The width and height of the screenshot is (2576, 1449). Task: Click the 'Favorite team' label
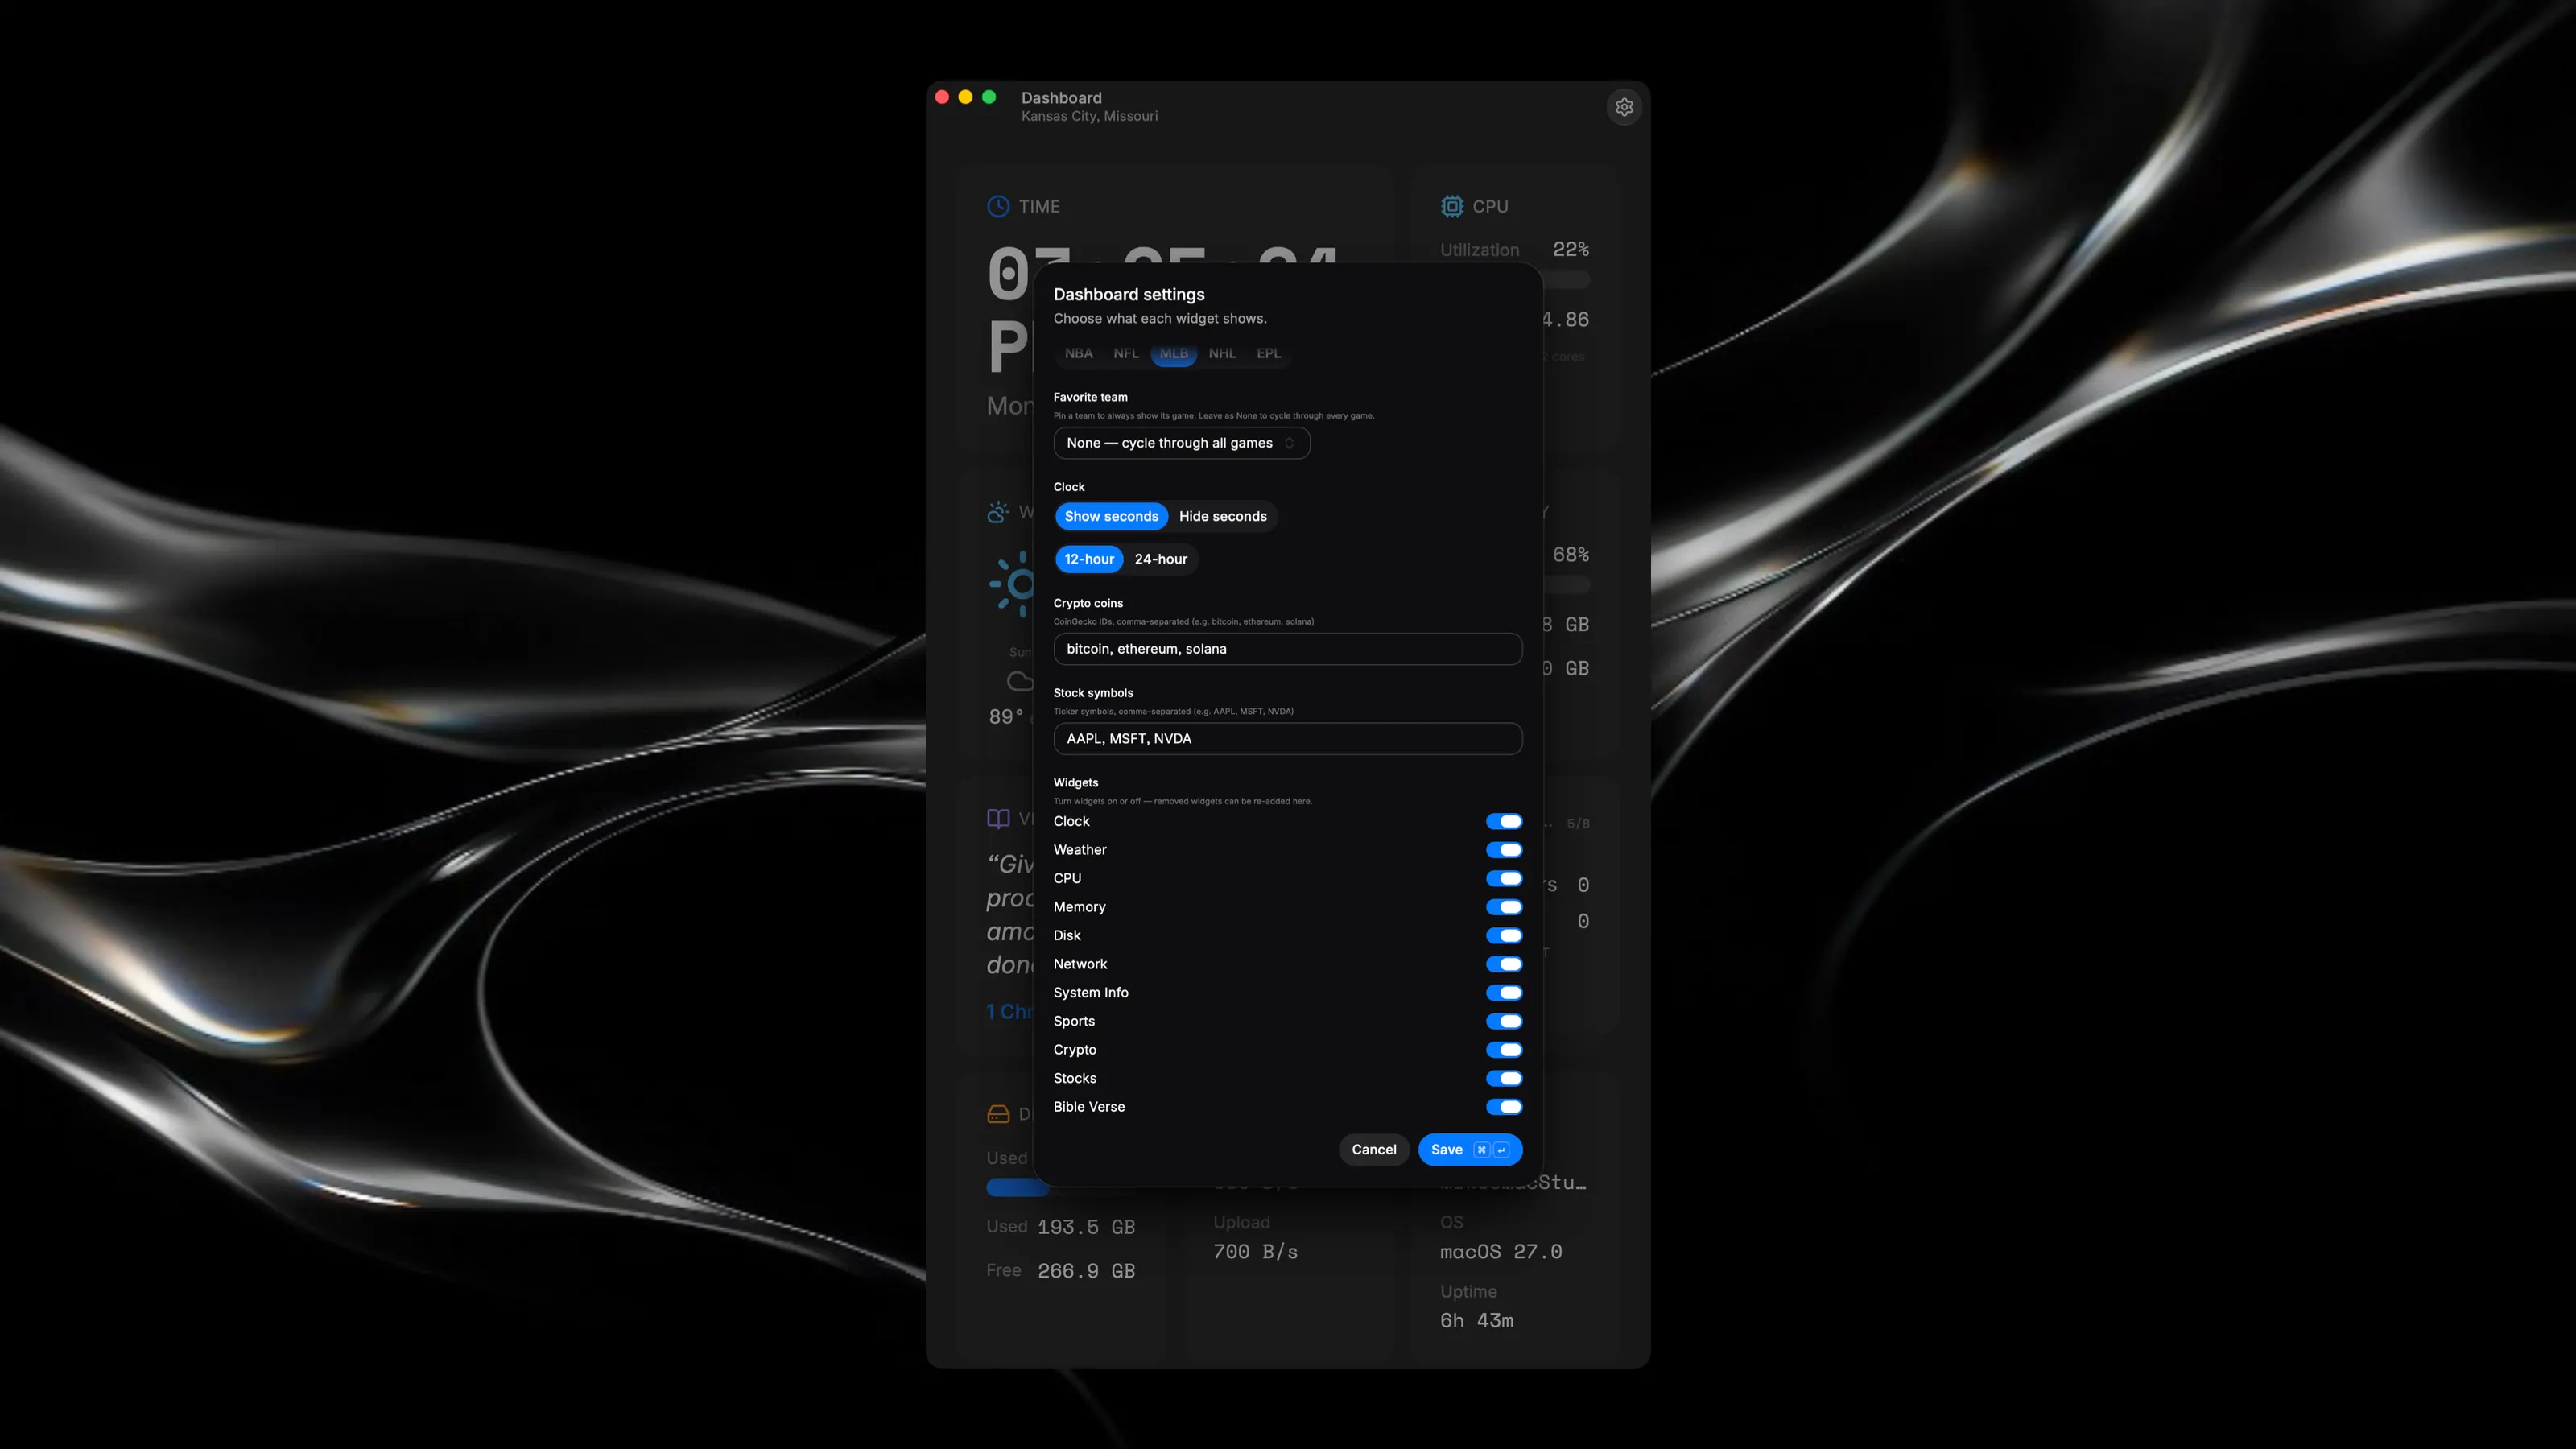coord(1090,397)
